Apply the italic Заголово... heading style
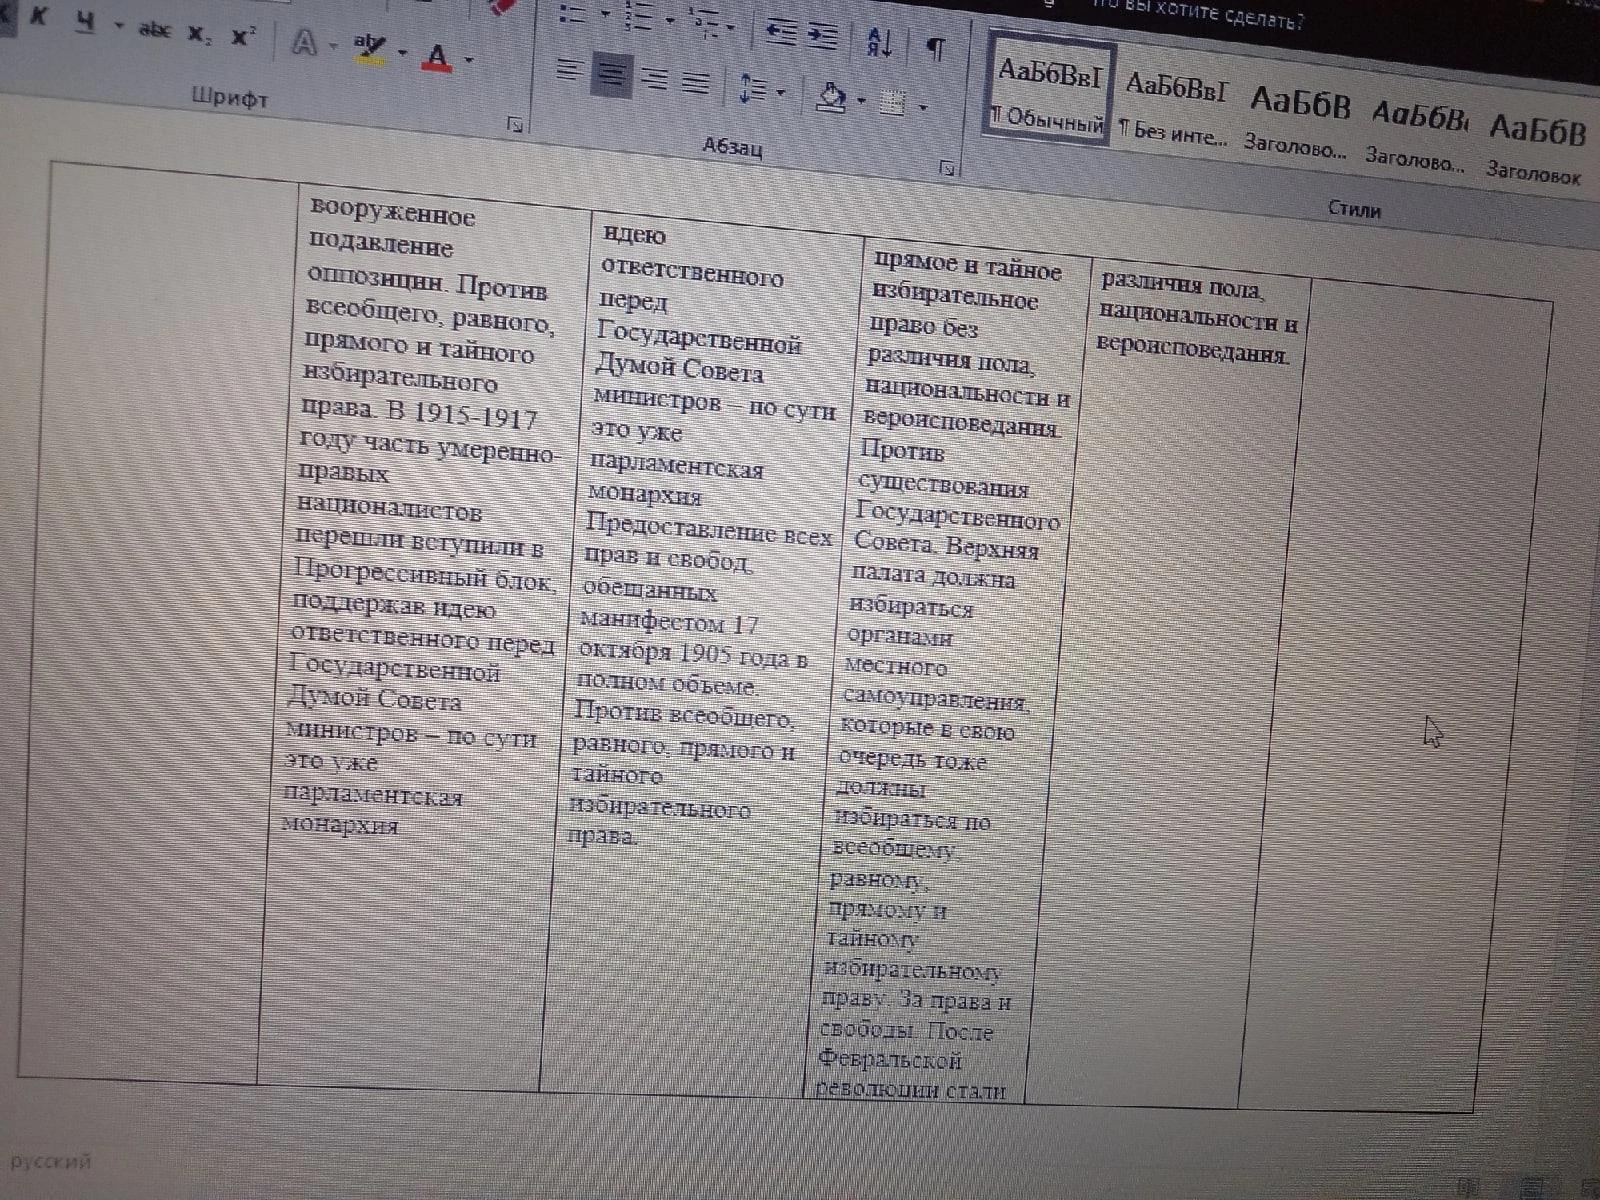The image size is (1600, 1200). (1418, 138)
